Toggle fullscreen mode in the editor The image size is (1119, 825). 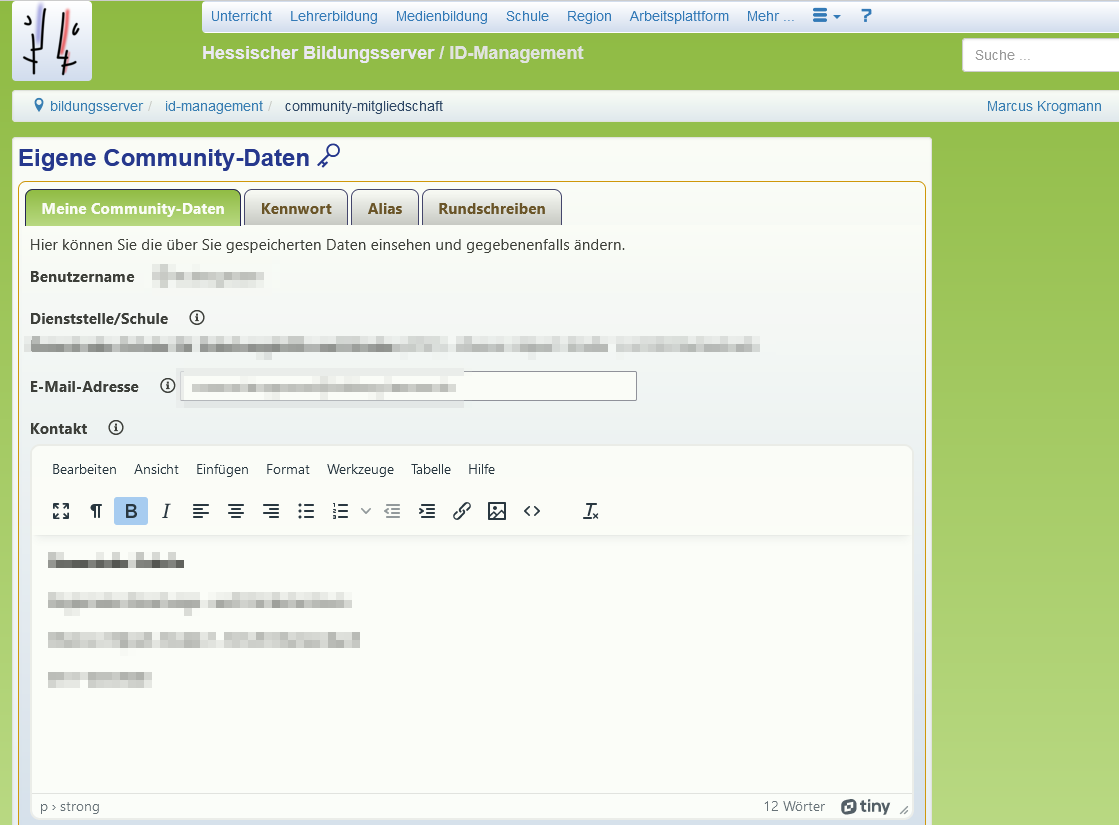coord(61,511)
